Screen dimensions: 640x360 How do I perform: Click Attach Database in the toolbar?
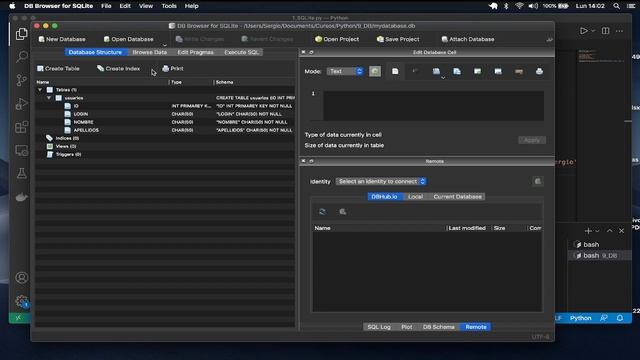[x=468, y=39]
